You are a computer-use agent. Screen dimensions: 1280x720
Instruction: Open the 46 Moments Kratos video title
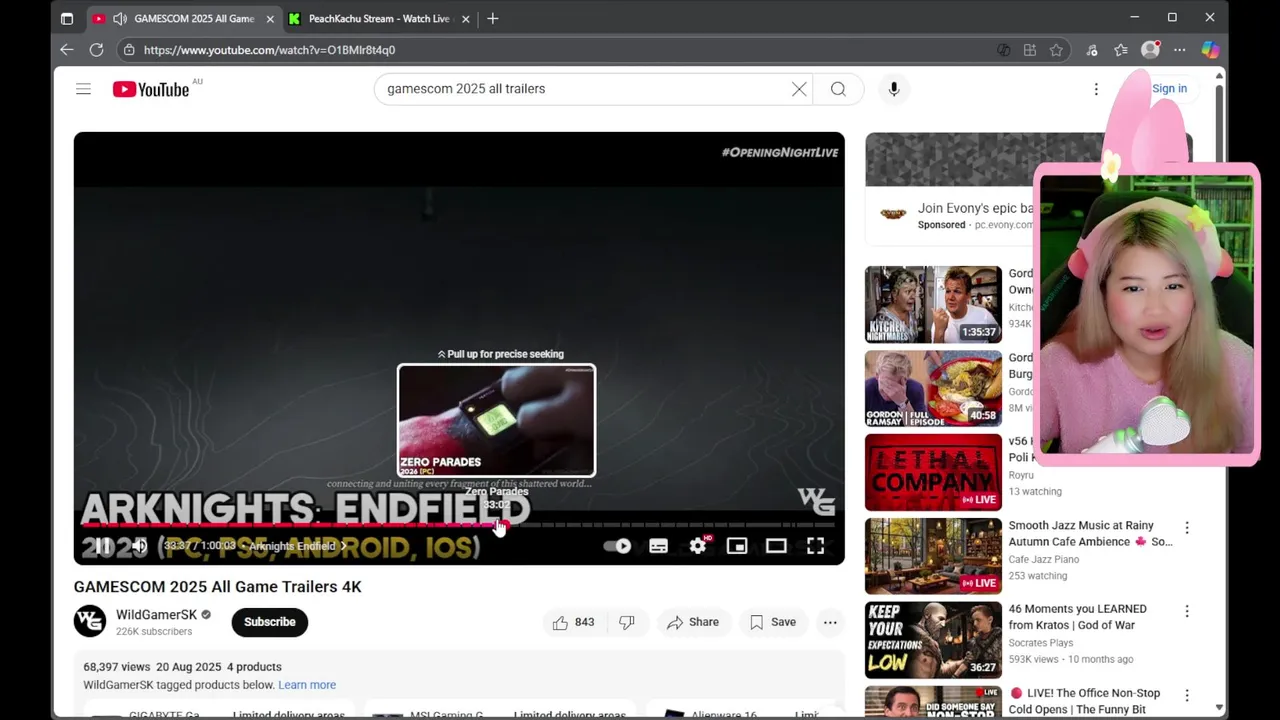pyautogui.click(x=1078, y=617)
